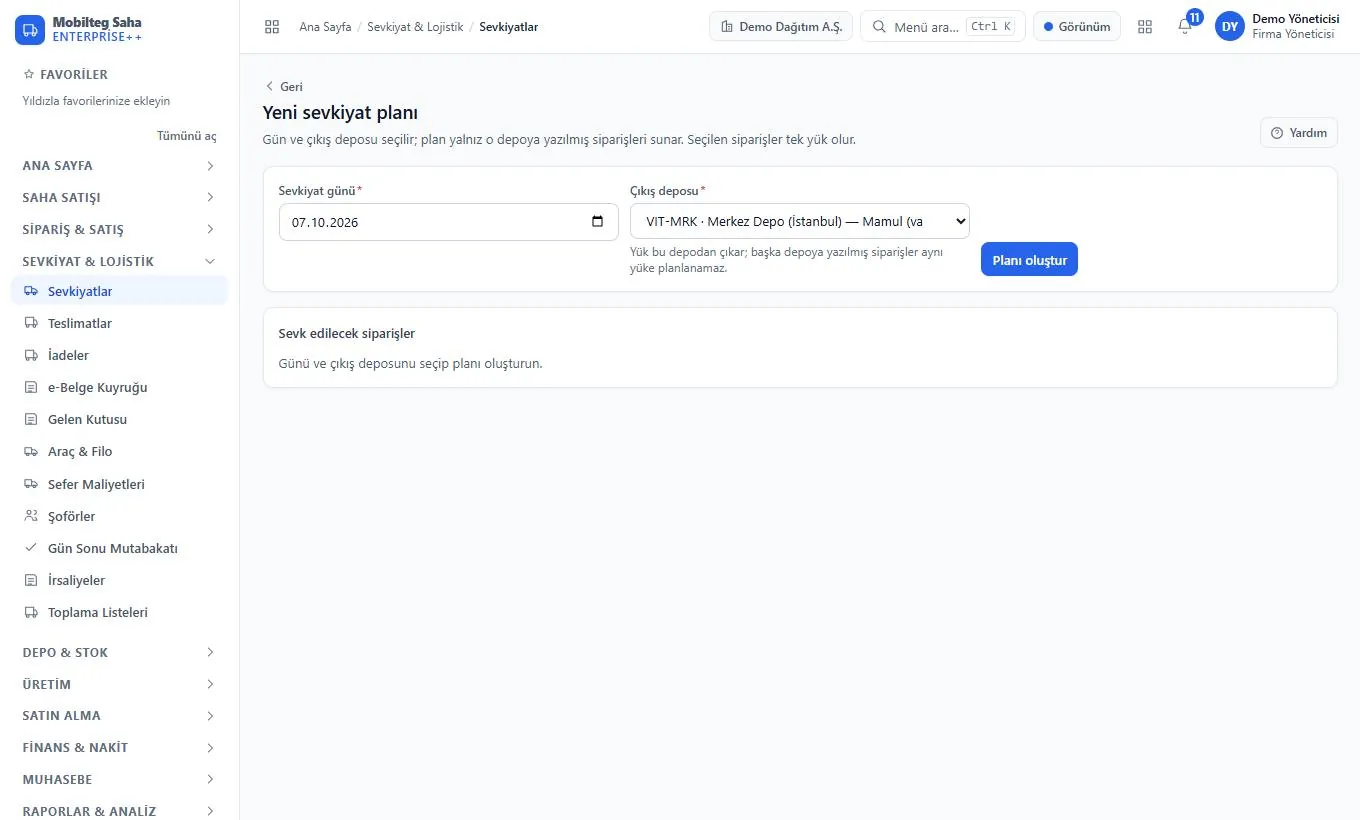The height and width of the screenshot is (820, 1360).
Task: Expand the RAPORLAR & ANALİZ section
Action: [119, 811]
